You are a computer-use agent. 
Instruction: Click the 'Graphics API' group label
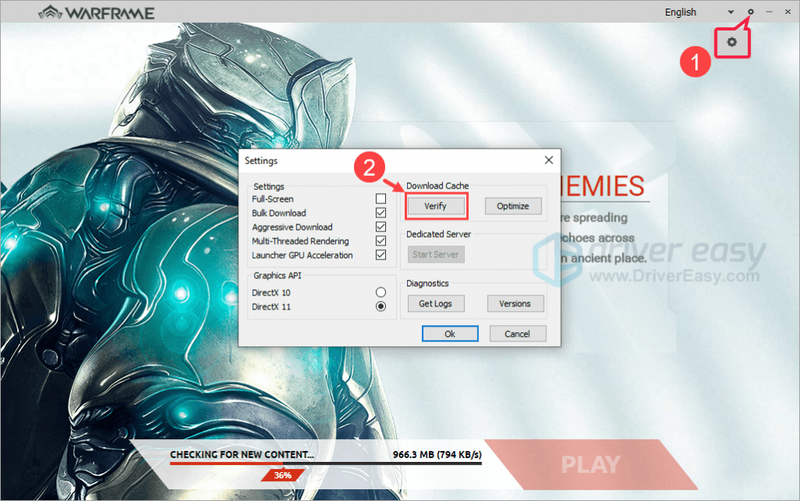(x=277, y=275)
